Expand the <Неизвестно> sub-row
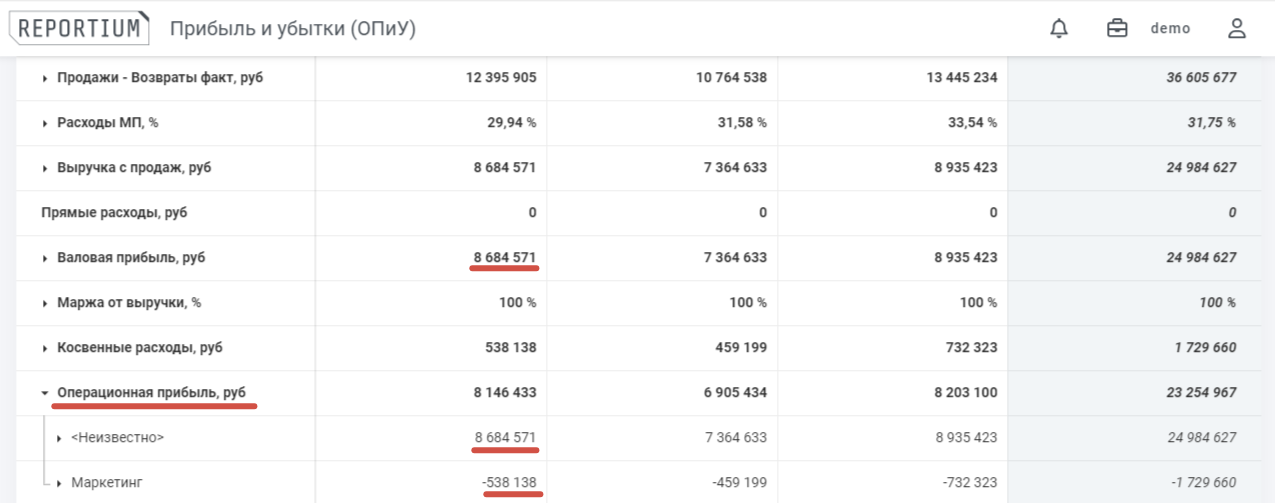 60,438
